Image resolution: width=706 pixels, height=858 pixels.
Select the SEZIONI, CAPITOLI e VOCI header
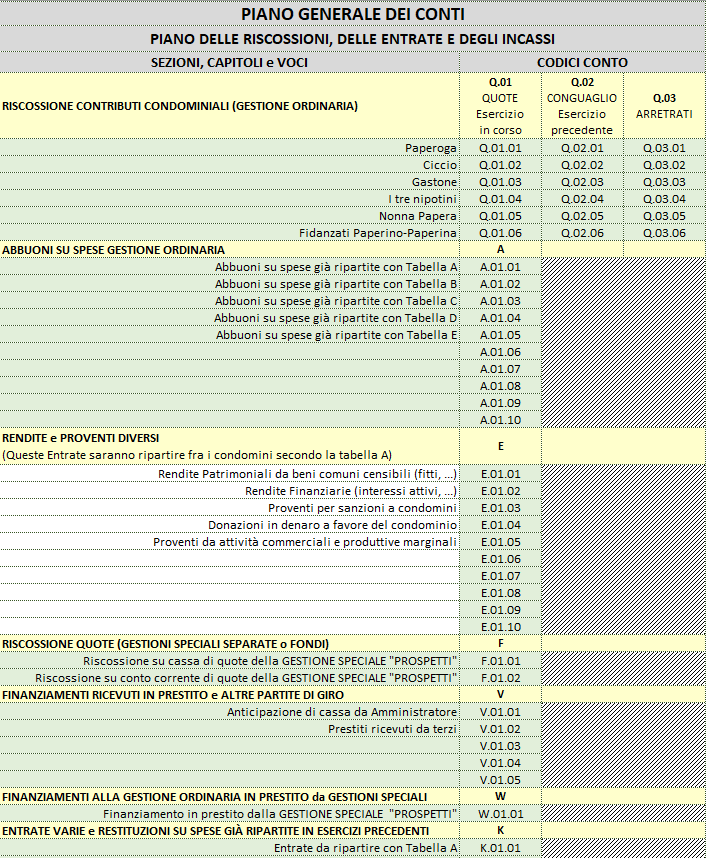pyautogui.click(x=229, y=62)
